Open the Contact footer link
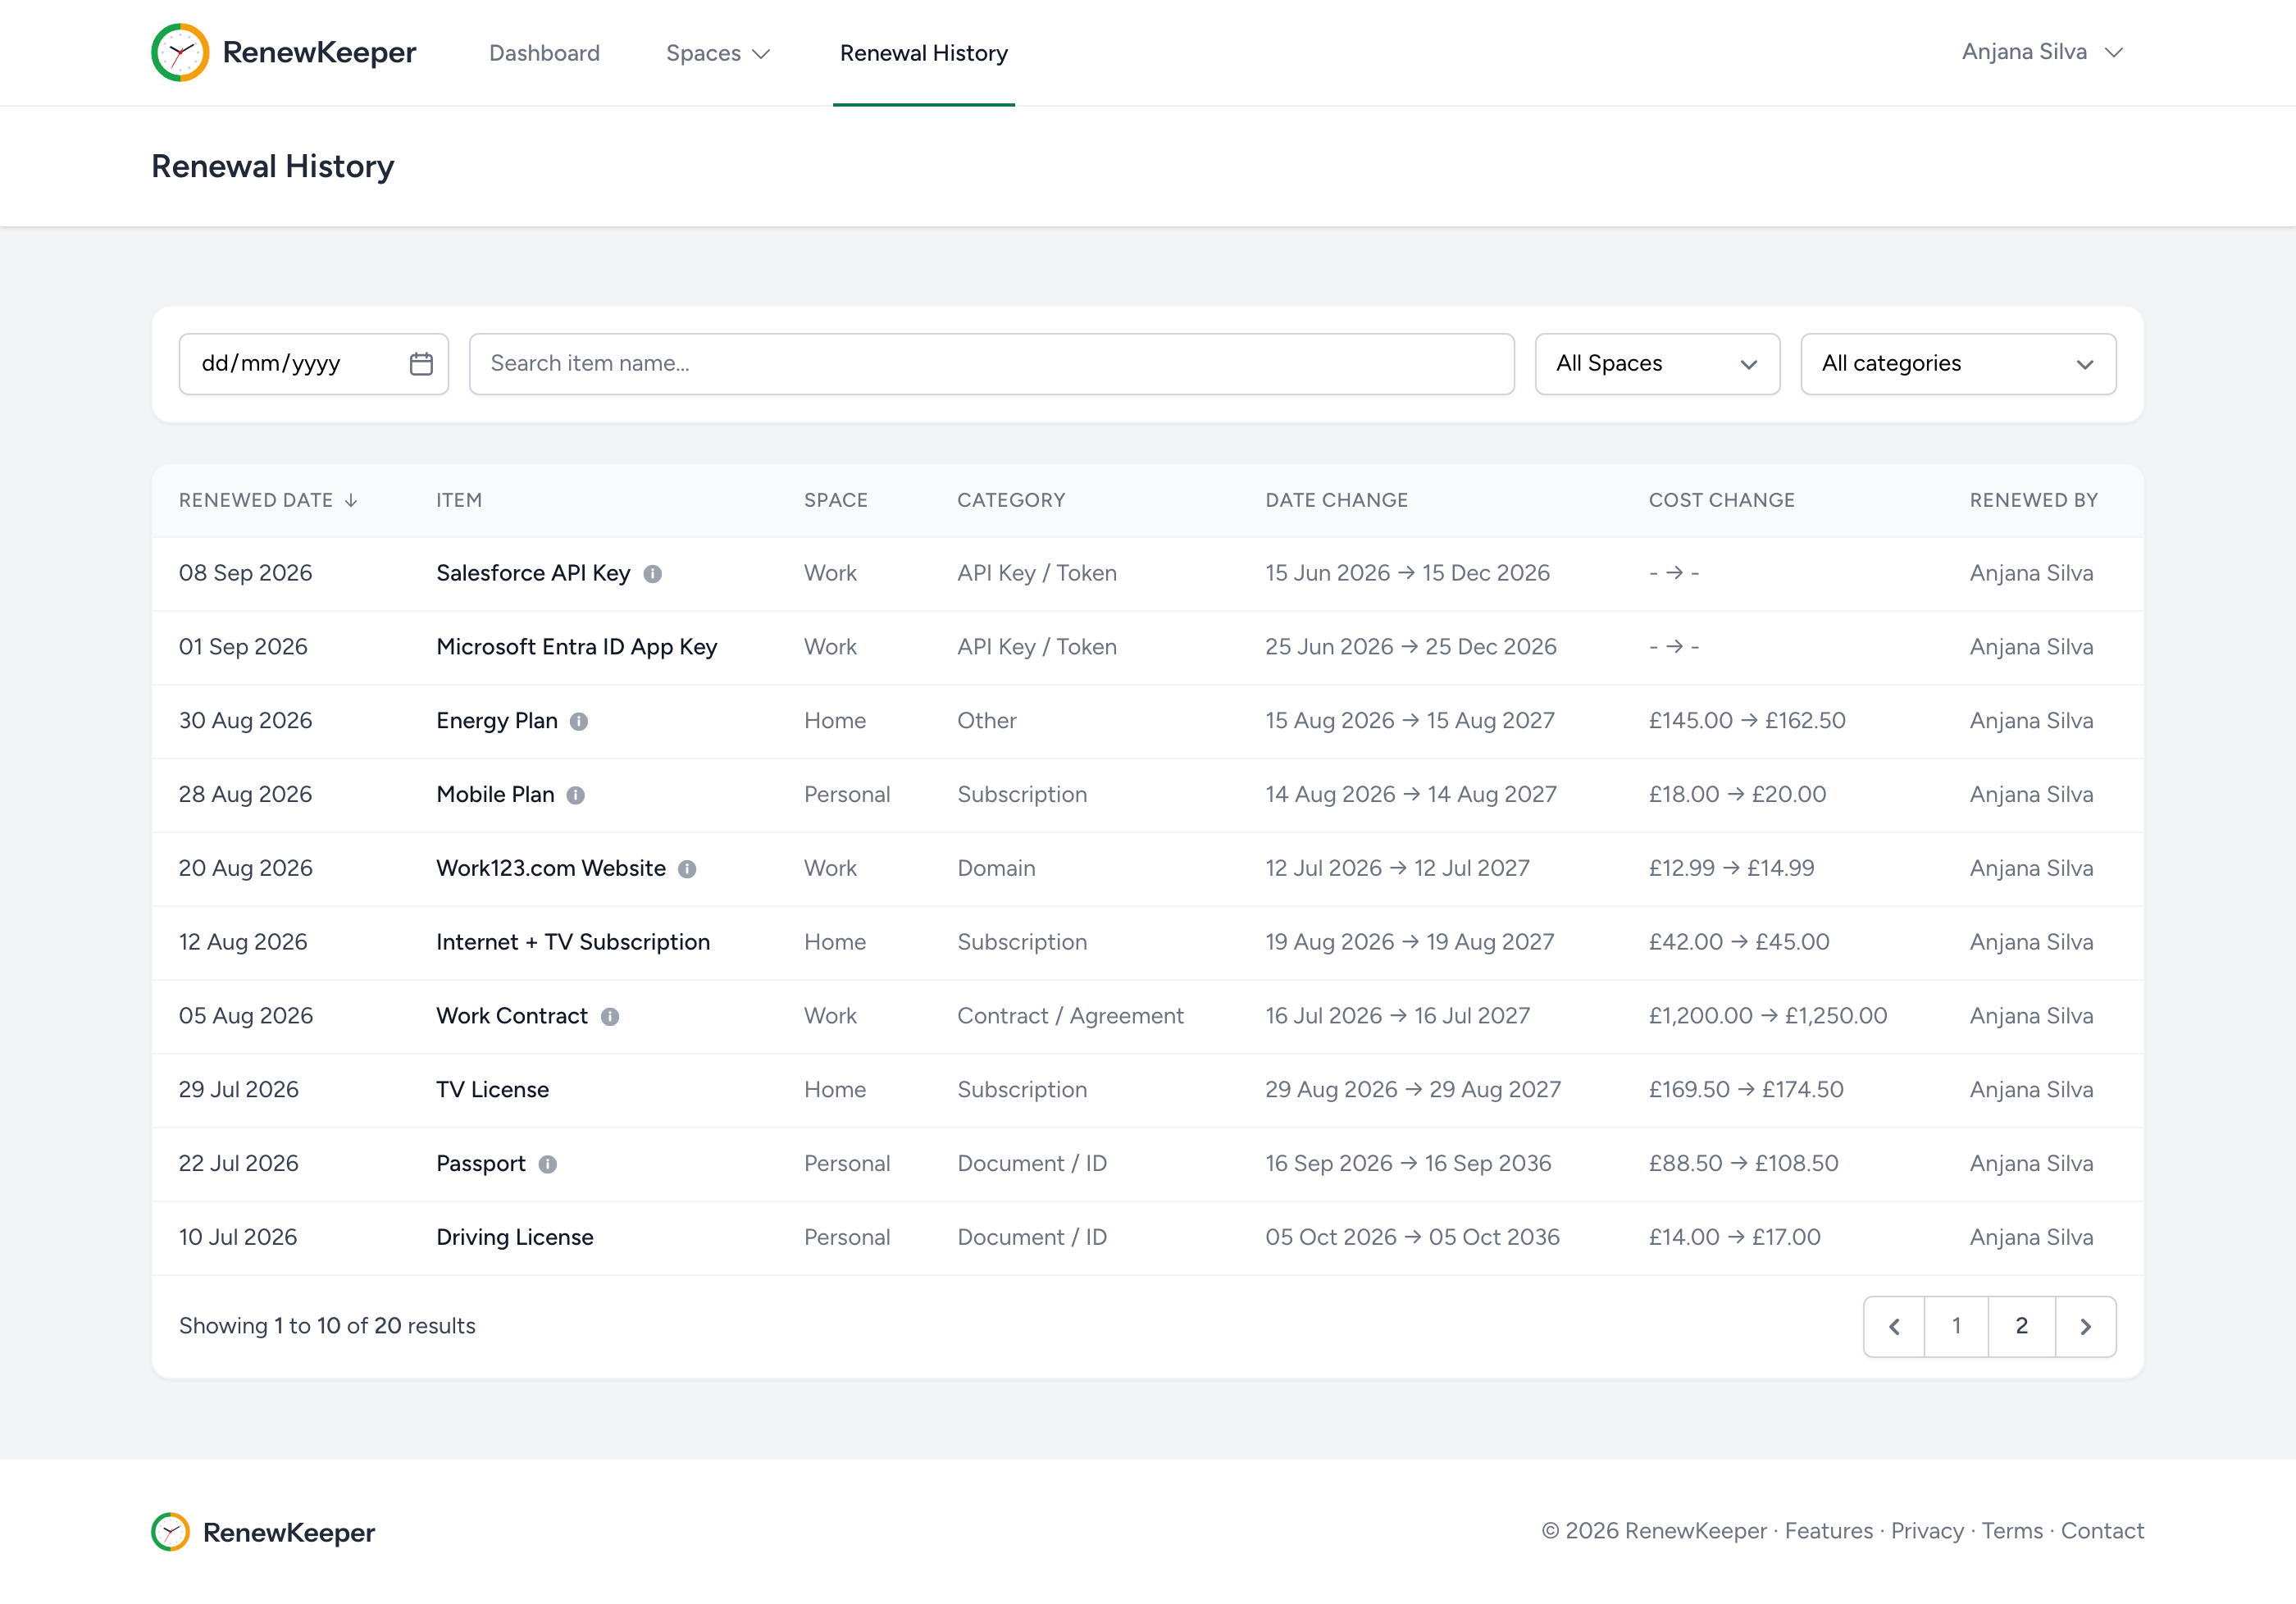 pos(2102,1532)
